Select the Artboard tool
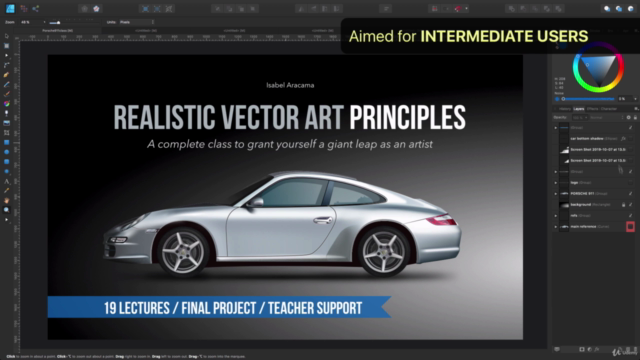Image resolution: width=640 pixels, height=360 pixels. click(7, 46)
